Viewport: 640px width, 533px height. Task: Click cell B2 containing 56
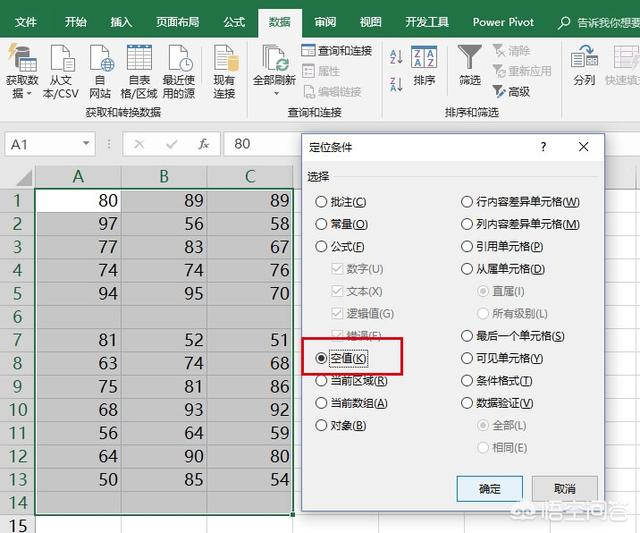(164, 224)
